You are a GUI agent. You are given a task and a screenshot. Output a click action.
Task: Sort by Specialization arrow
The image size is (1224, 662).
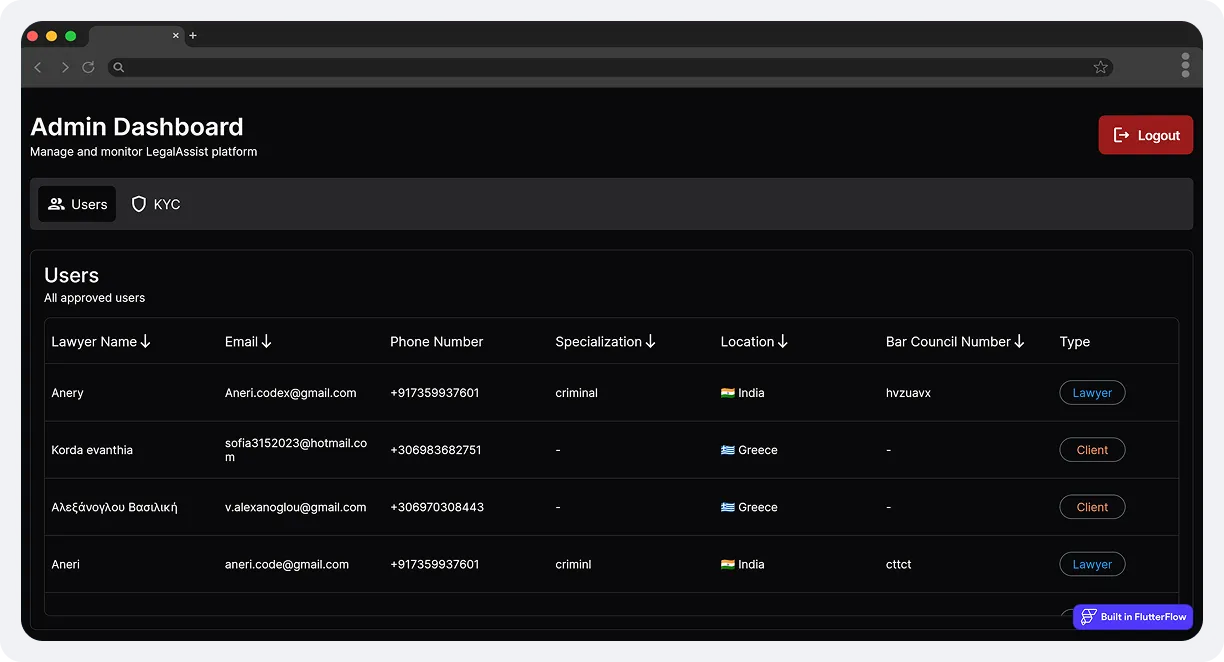650,341
